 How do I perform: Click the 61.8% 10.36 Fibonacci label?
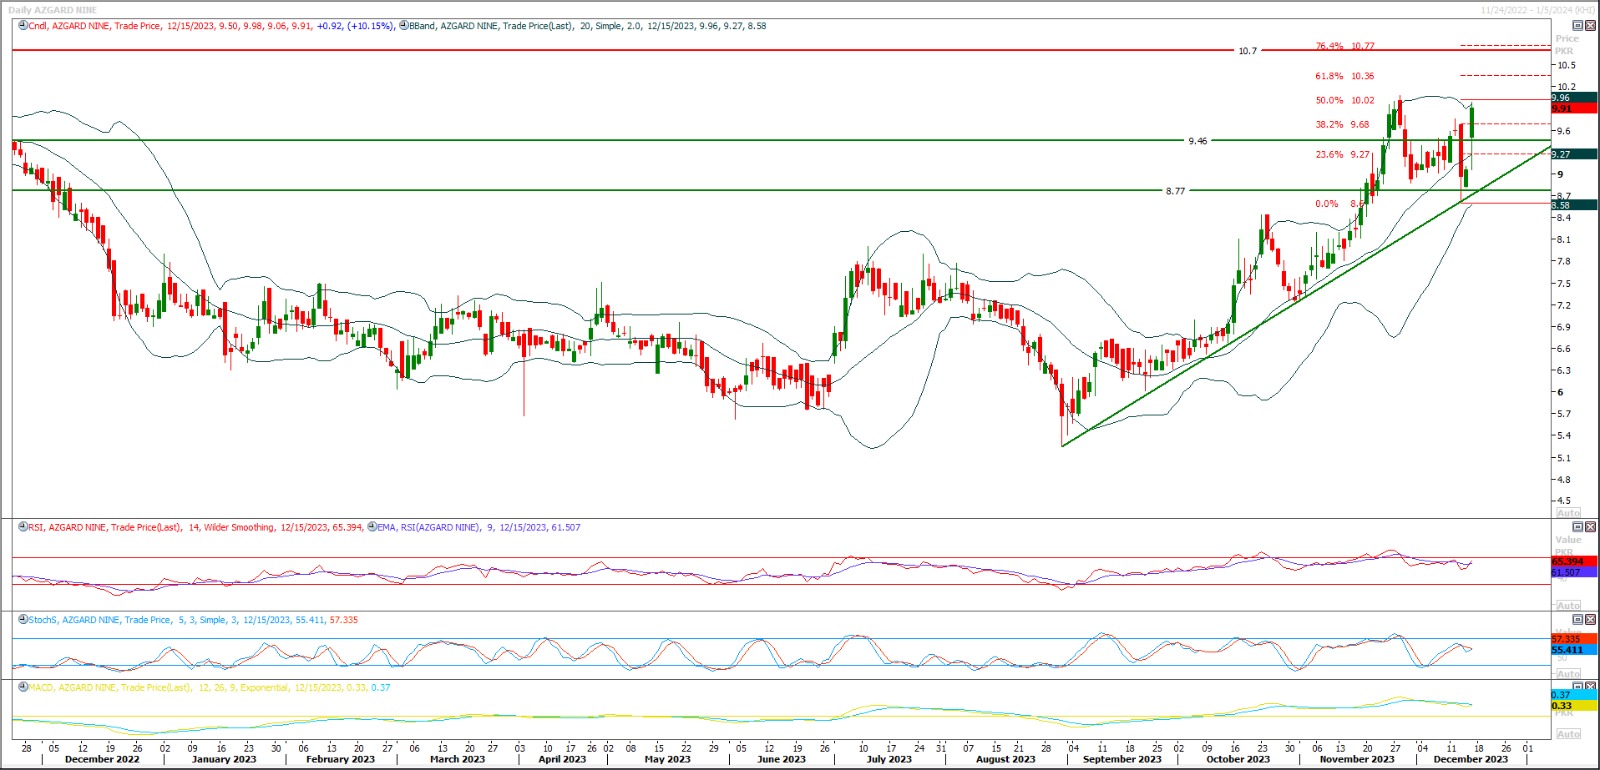point(1345,76)
